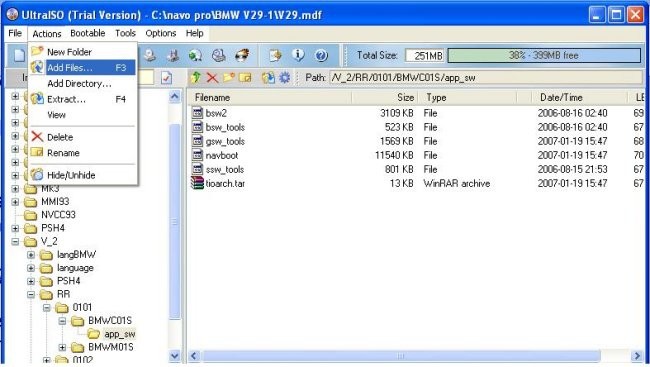Click the Convert image toolbar icon
The width and height of the screenshot is (650, 367).
(196, 55)
